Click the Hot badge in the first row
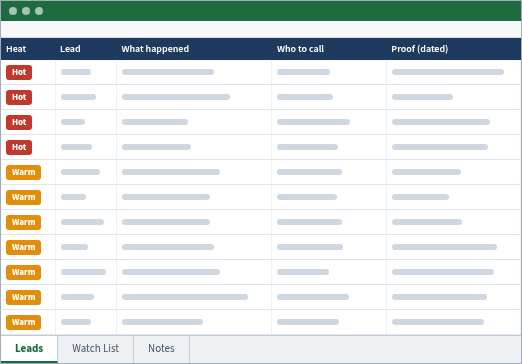The width and height of the screenshot is (522, 364). pyautogui.click(x=19, y=72)
